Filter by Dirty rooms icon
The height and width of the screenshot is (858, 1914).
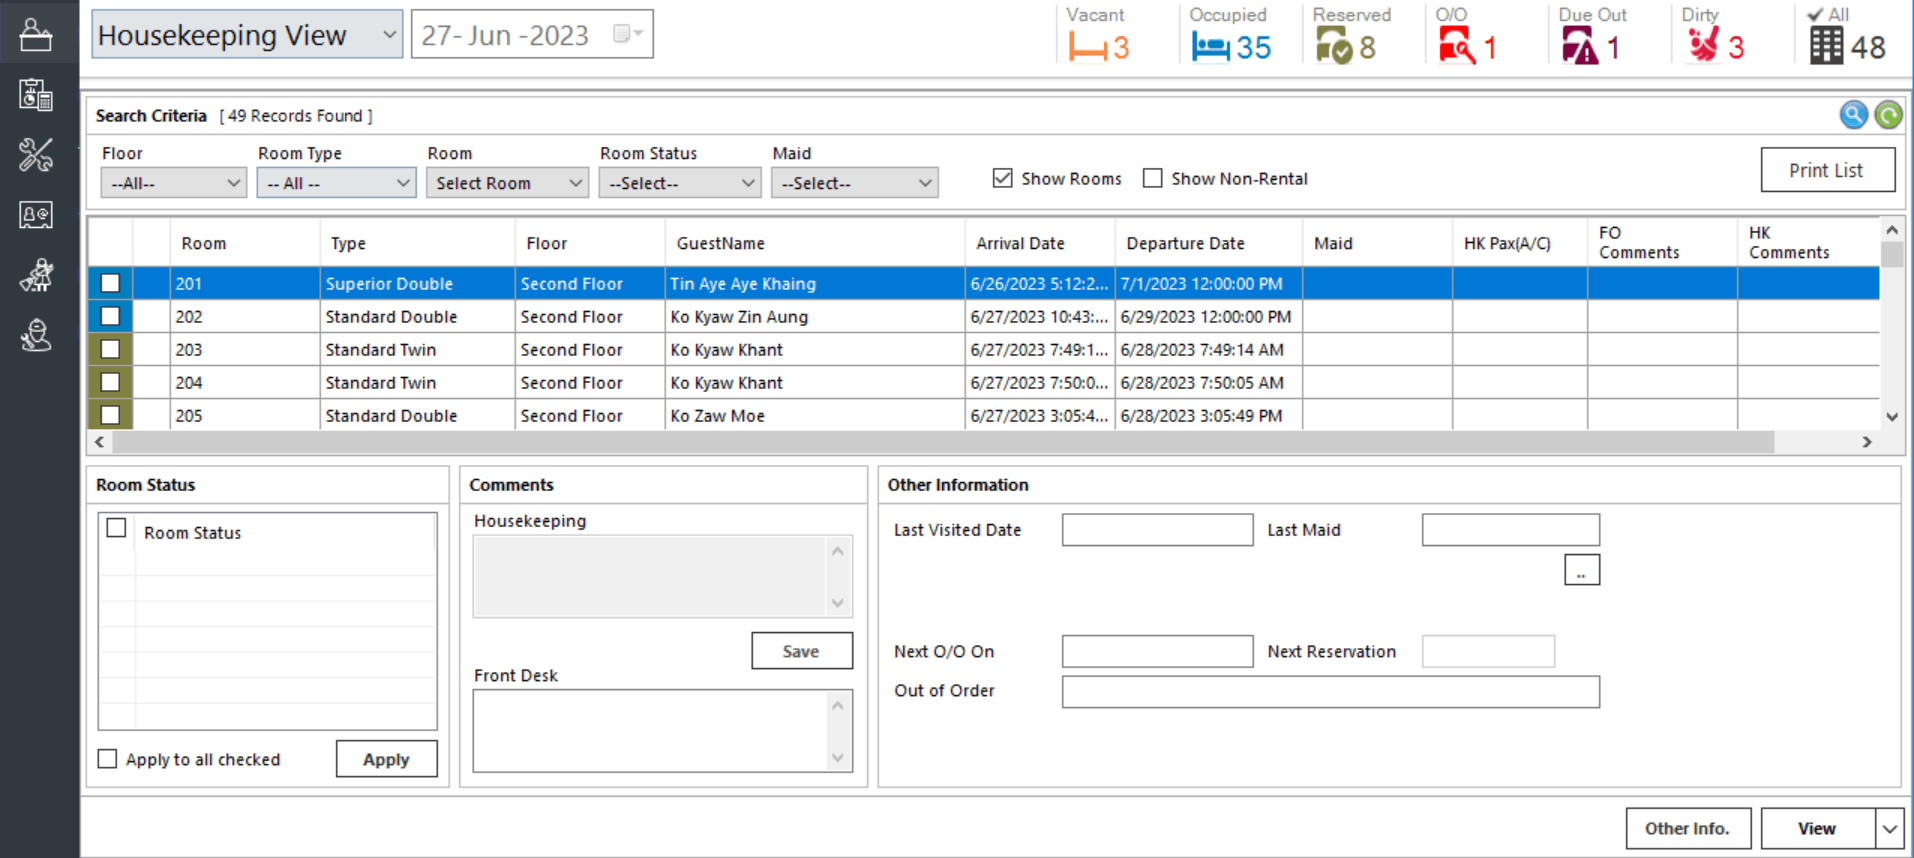(1703, 45)
